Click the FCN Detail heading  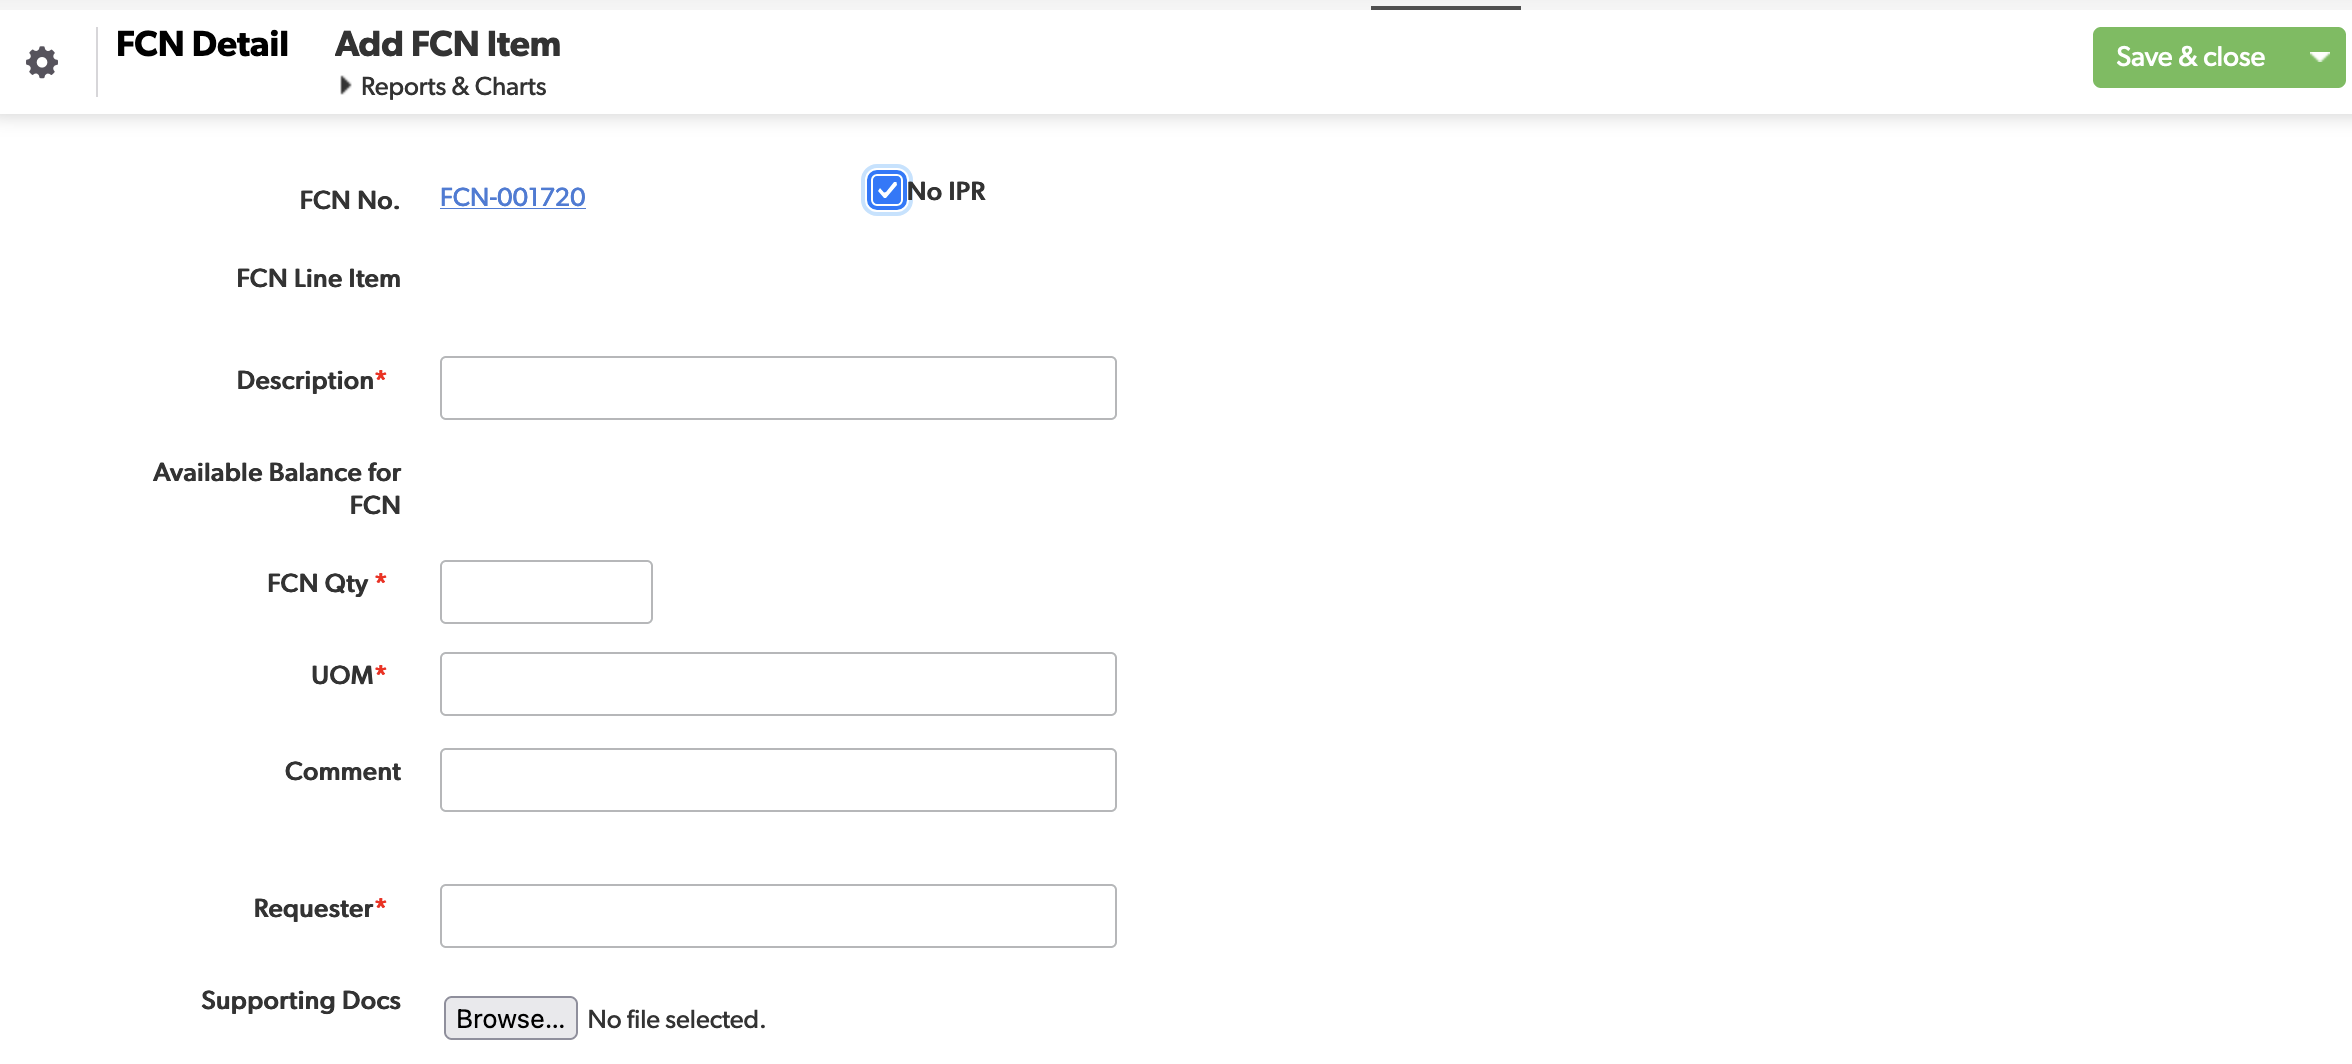pyautogui.click(x=202, y=44)
